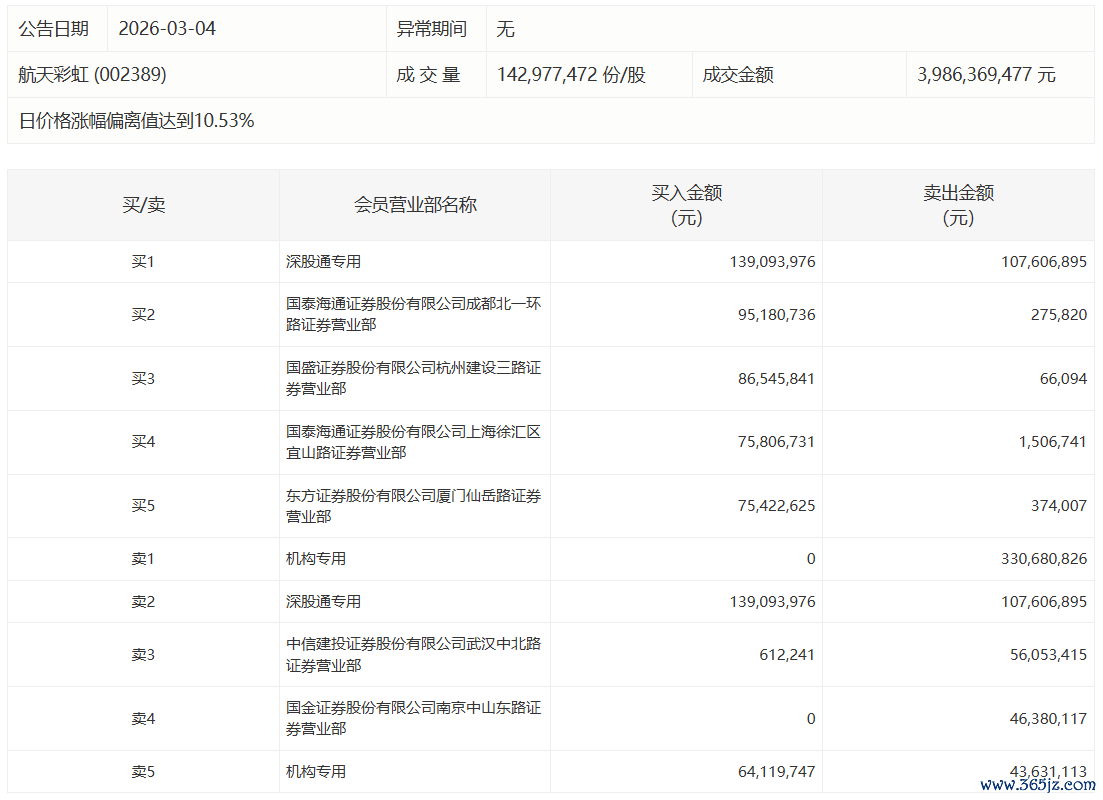The width and height of the screenshot is (1103, 800).
Task: Select buy amount 75,422,625
Action: pos(777,506)
